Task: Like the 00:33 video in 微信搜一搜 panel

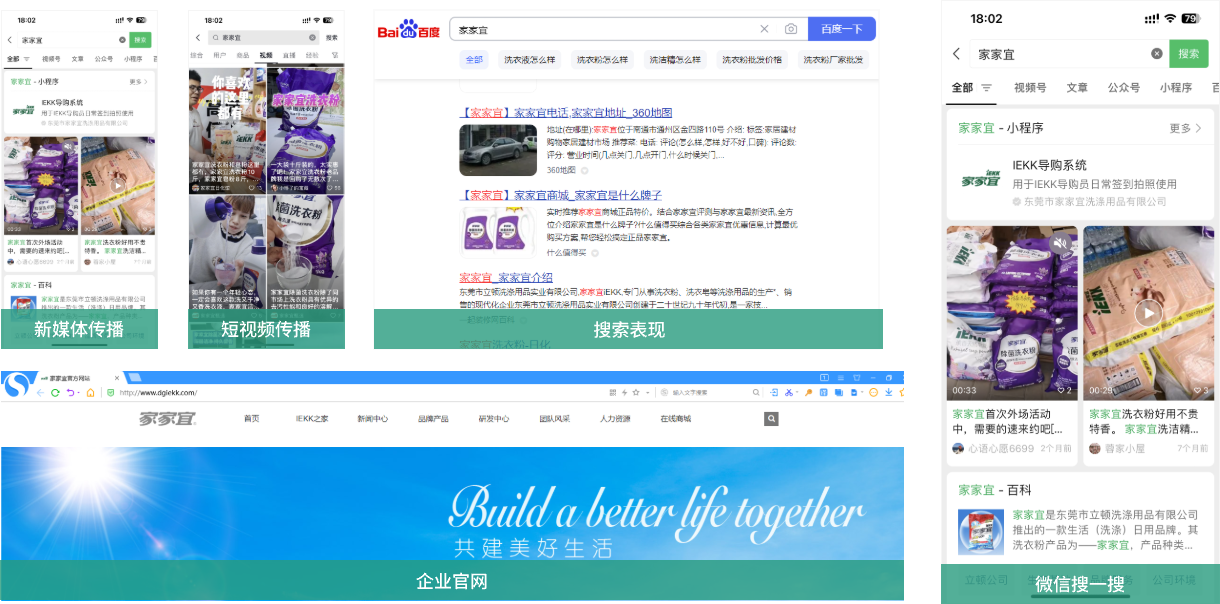Action: click(1064, 390)
